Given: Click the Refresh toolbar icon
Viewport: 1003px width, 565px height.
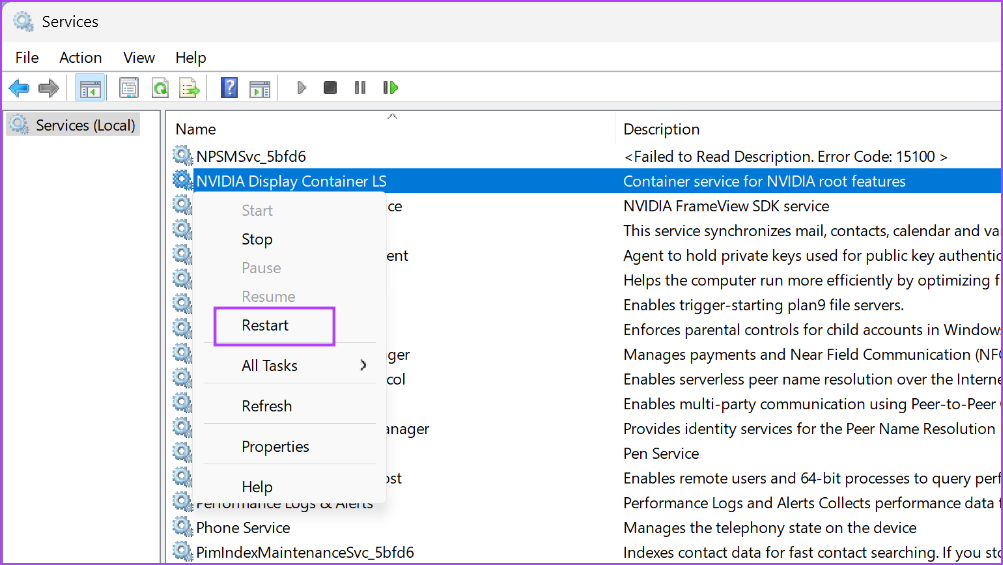Looking at the screenshot, I should pos(160,88).
